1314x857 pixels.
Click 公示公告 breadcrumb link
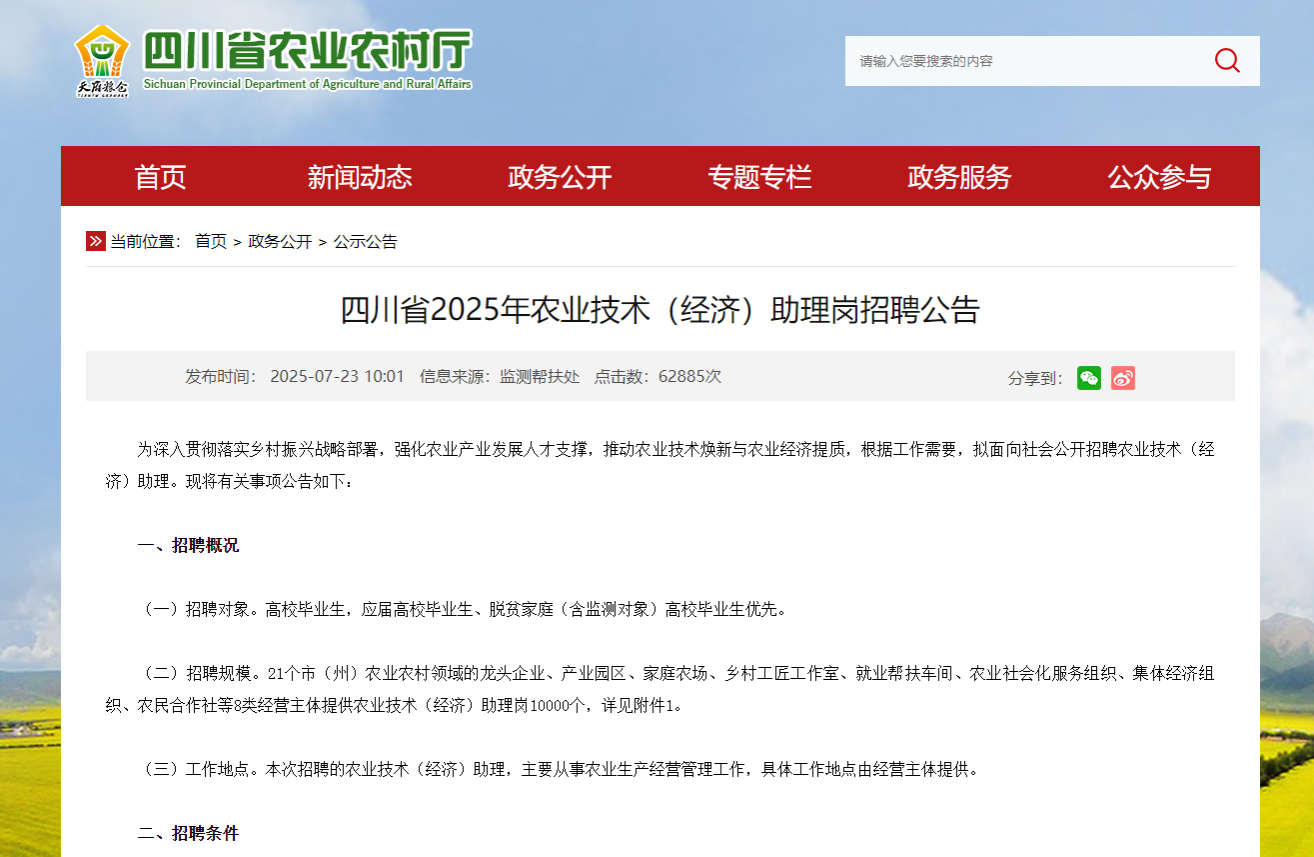(x=365, y=241)
